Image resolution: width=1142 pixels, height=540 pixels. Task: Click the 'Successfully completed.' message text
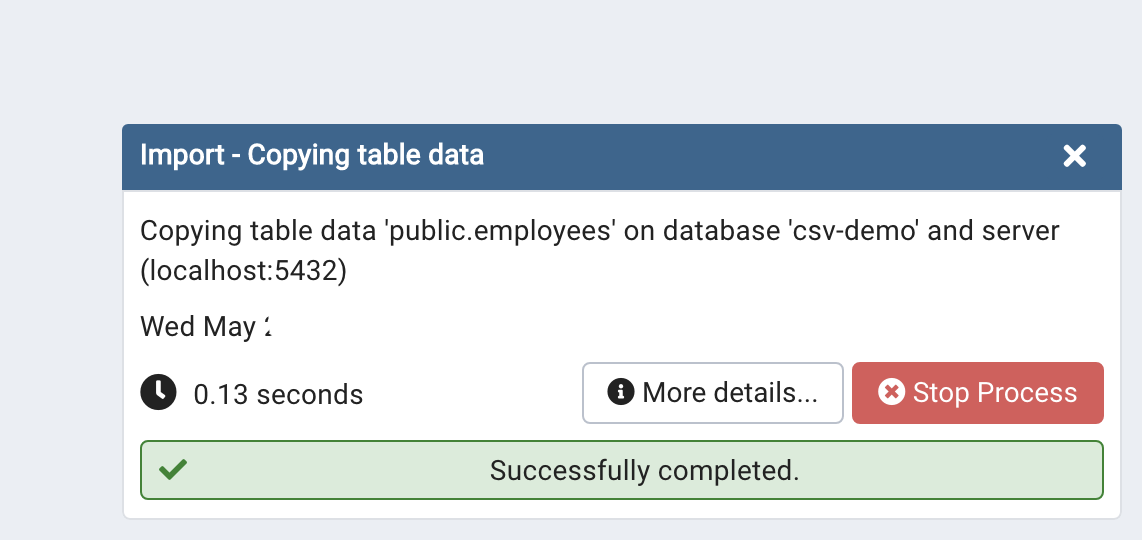pos(645,470)
